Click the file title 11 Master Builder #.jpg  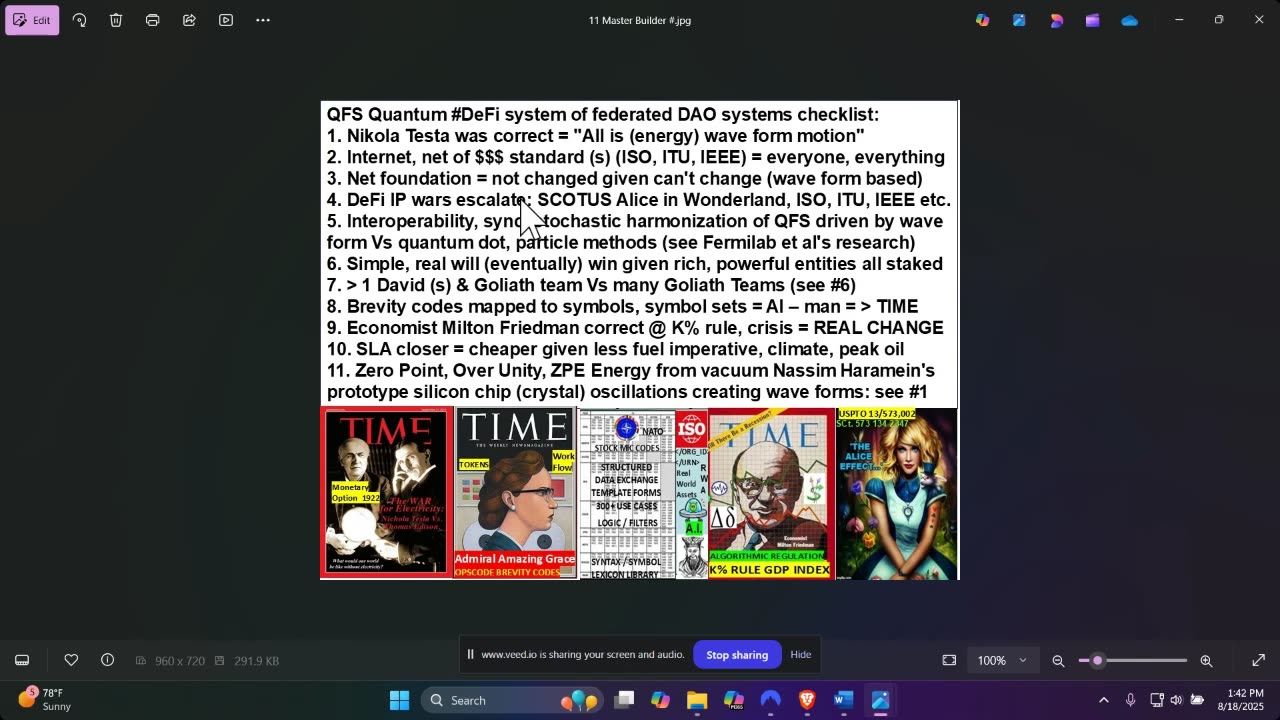(640, 20)
